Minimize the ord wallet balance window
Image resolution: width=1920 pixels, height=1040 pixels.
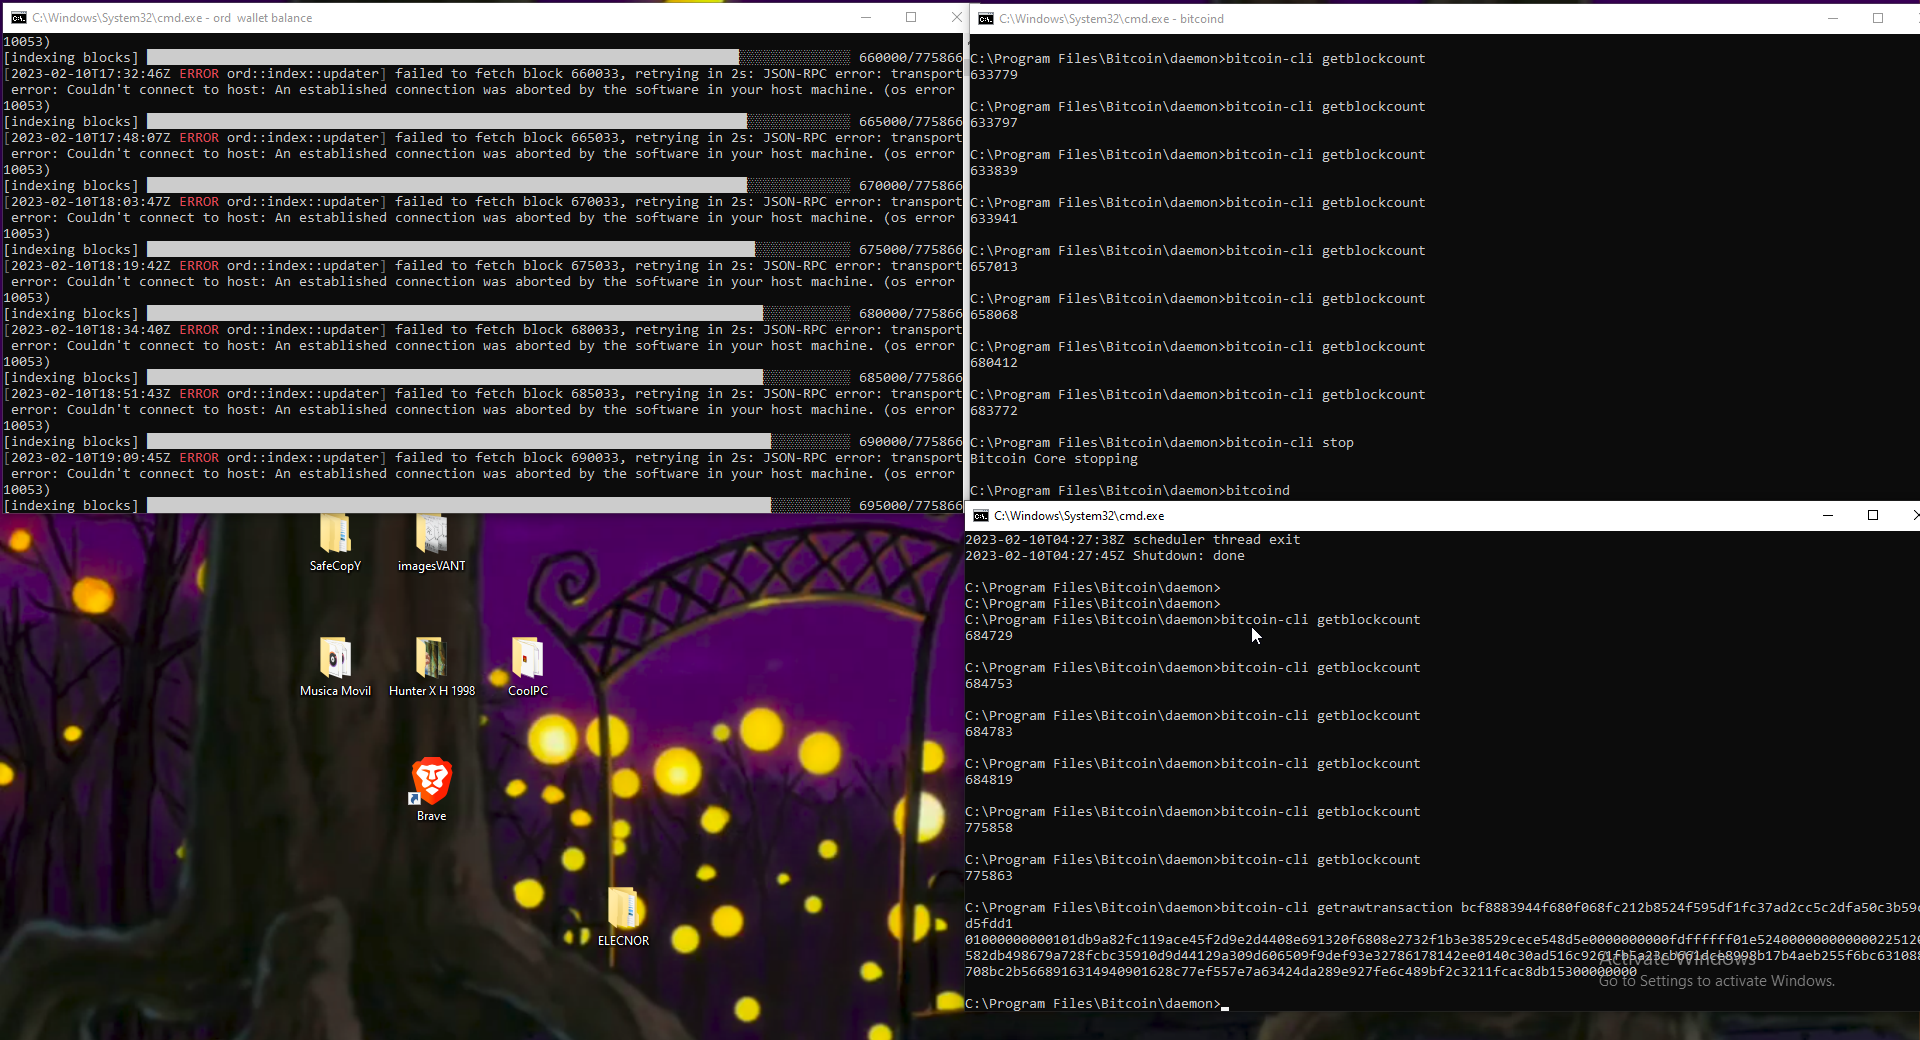point(866,18)
